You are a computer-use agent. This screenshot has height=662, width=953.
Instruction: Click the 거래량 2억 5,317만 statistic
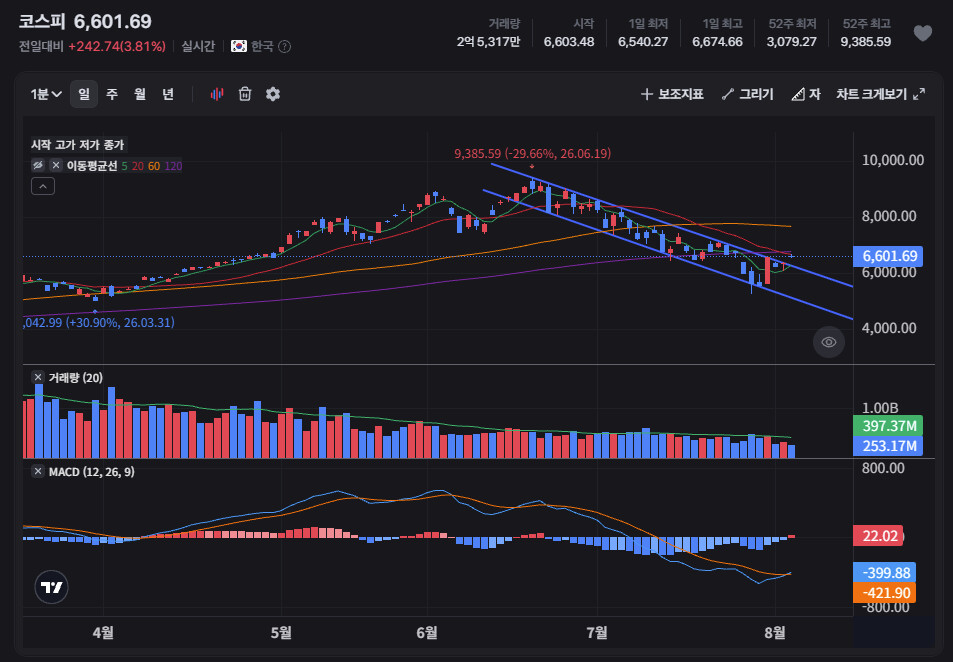point(489,33)
